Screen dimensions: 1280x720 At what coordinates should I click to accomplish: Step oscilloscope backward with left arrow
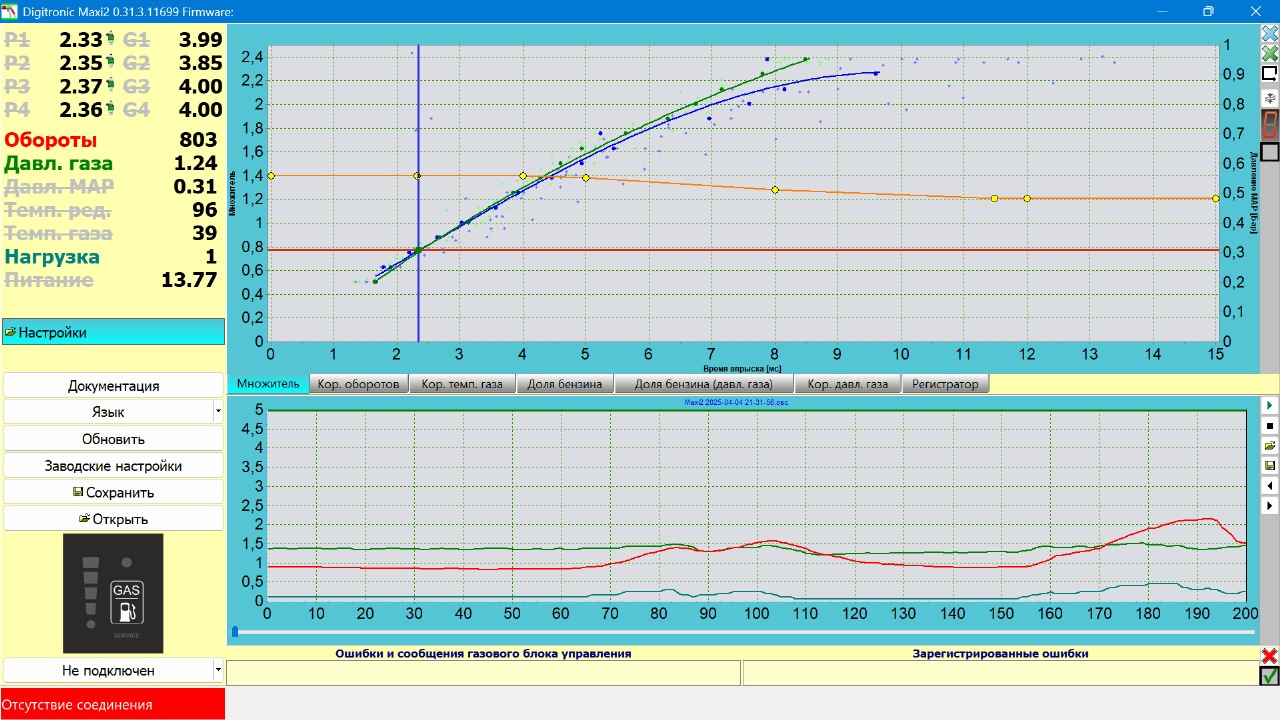(x=1270, y=486)
